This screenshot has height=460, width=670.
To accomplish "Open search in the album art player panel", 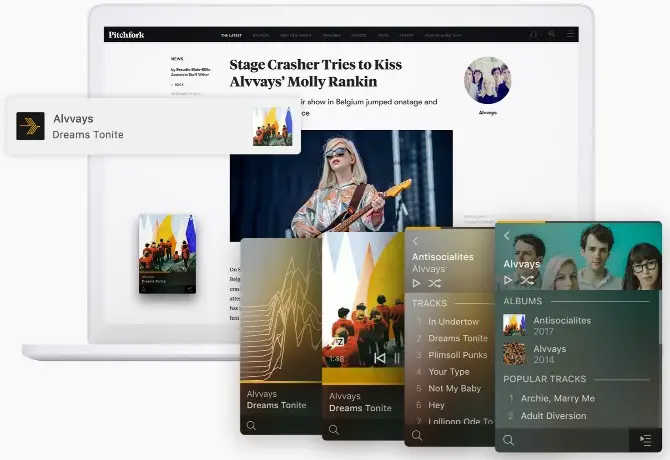I will (334, 430).
